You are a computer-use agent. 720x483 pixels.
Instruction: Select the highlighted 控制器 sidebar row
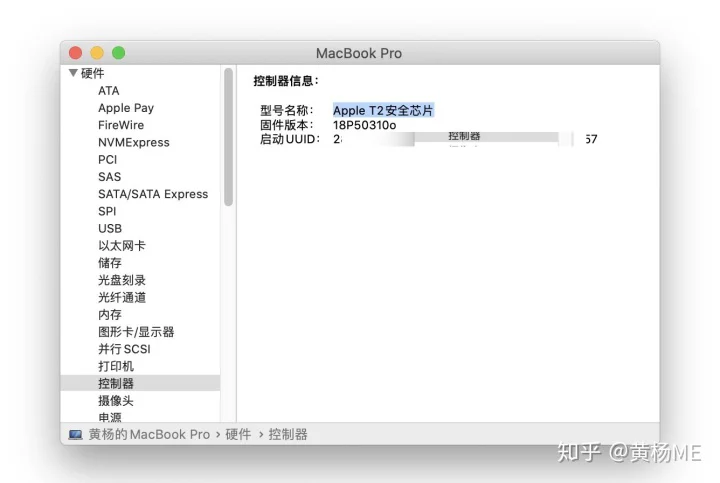coord(140,383)
